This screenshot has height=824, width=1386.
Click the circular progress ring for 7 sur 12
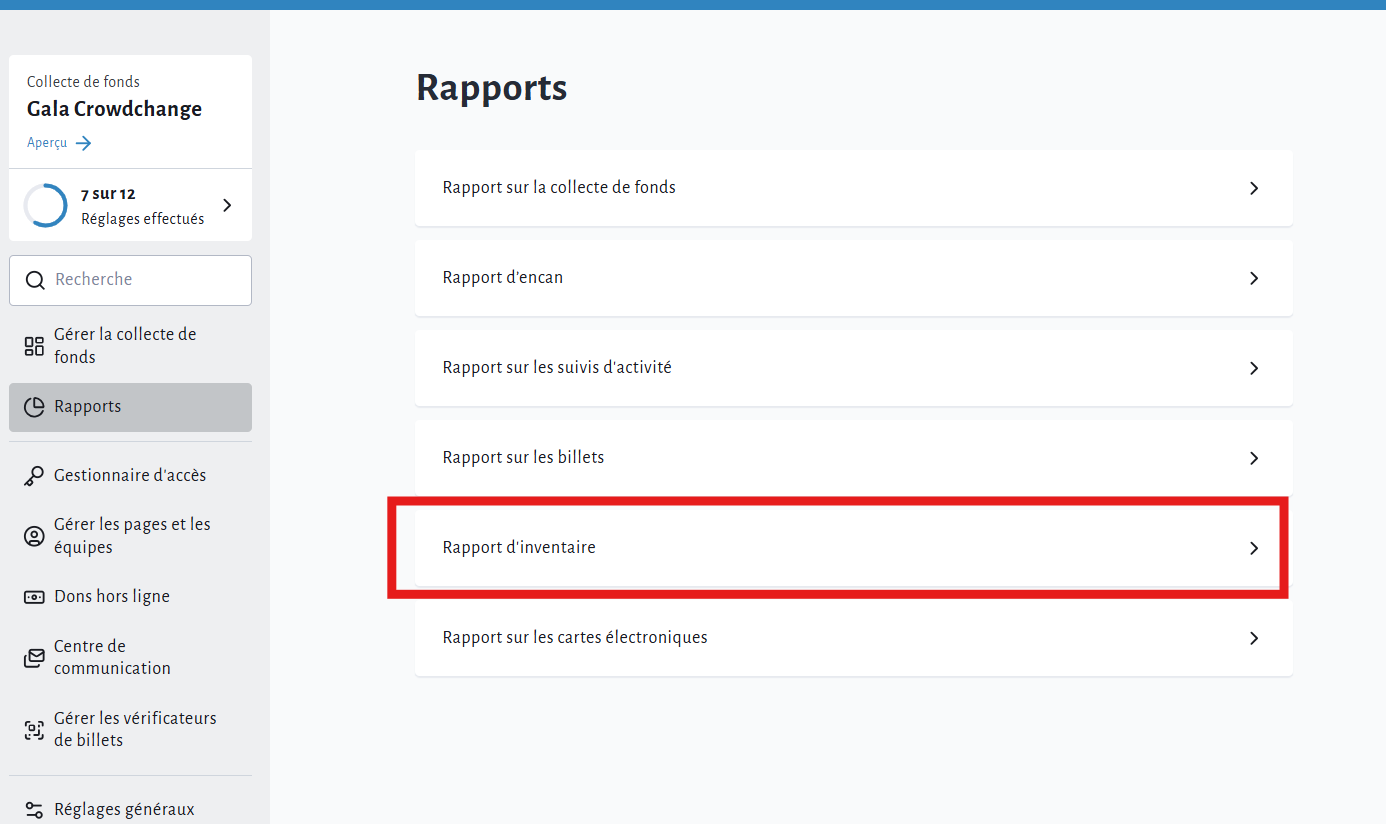[x=45, y=205]
